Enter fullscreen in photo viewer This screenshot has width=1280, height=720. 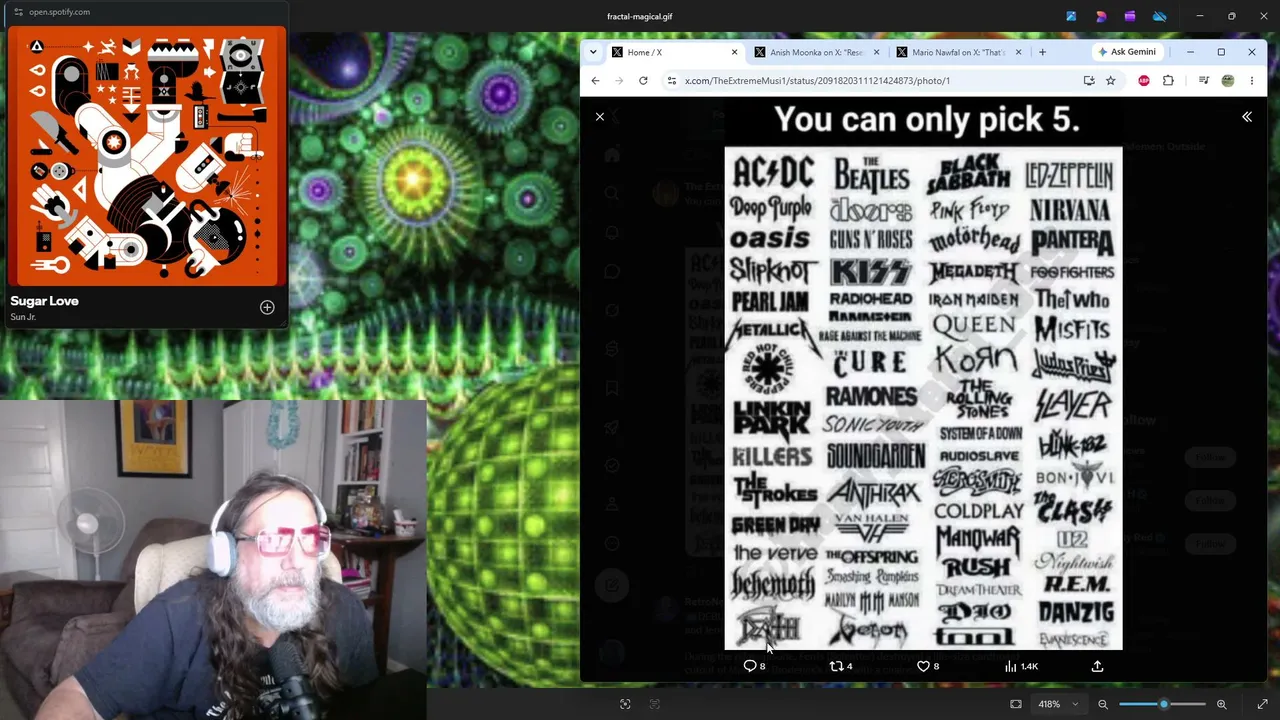(x=1262, y=704)
